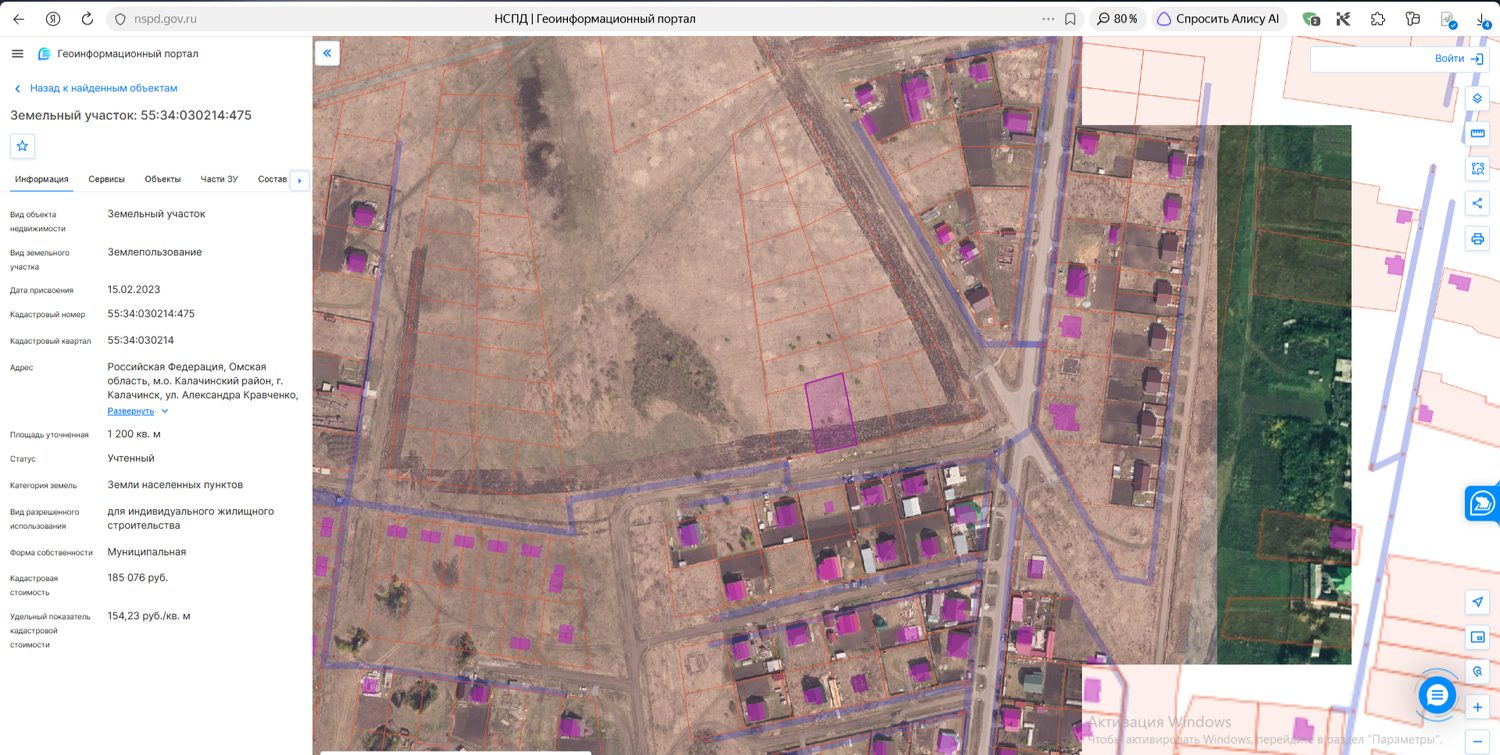This screenshot has width=1500, height=755.
Task: Go back to found objects list
Action: (x=95, y=88)
